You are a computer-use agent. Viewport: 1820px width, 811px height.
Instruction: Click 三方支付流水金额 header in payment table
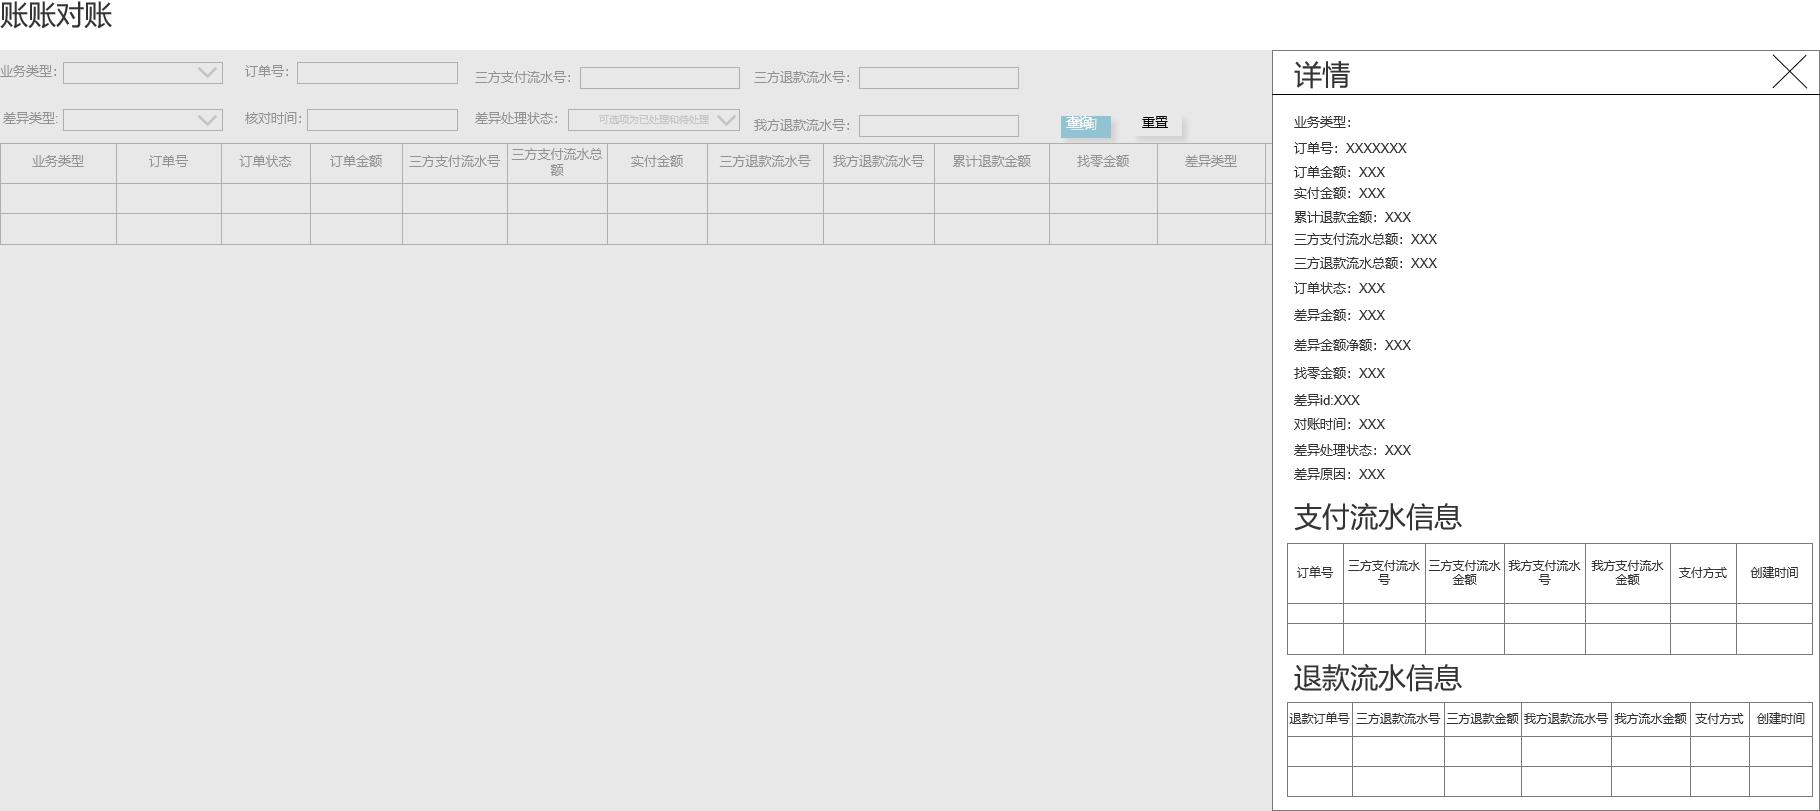point(1465,573)
